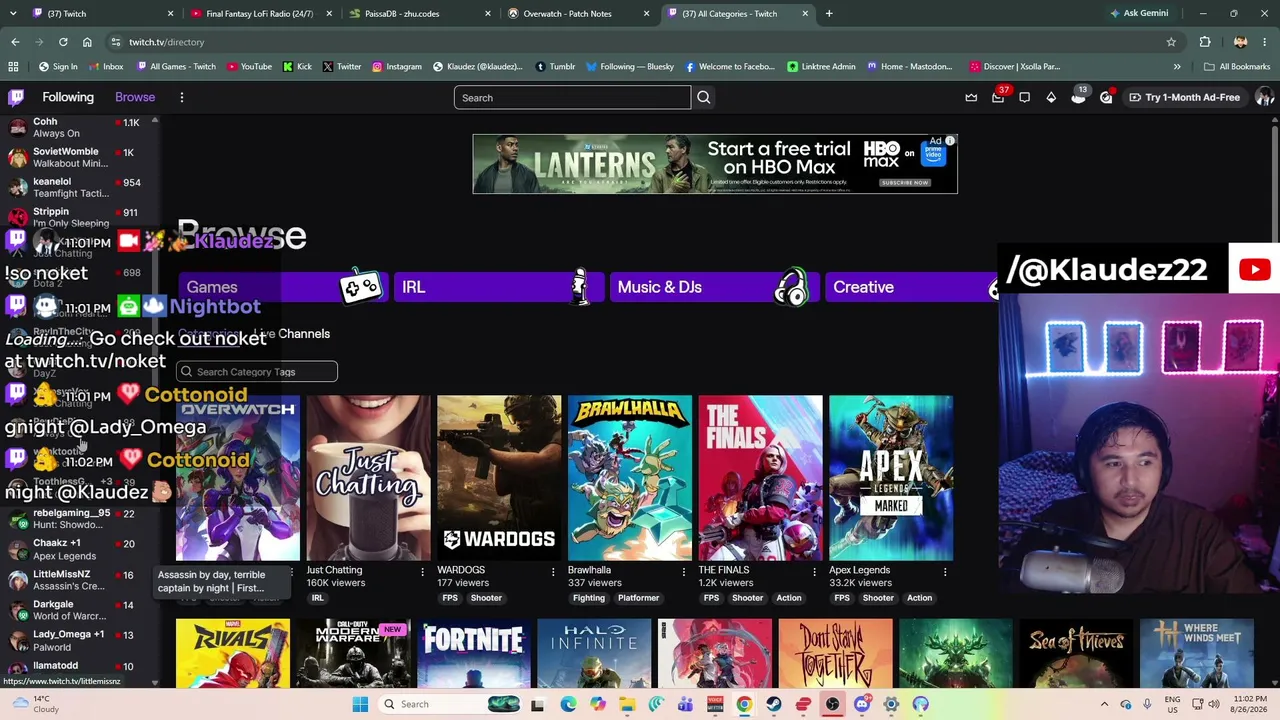This screenshot has width=1280, height=720.
Task: Open options menu for WARDOGS card
Action: click(553, 572)
